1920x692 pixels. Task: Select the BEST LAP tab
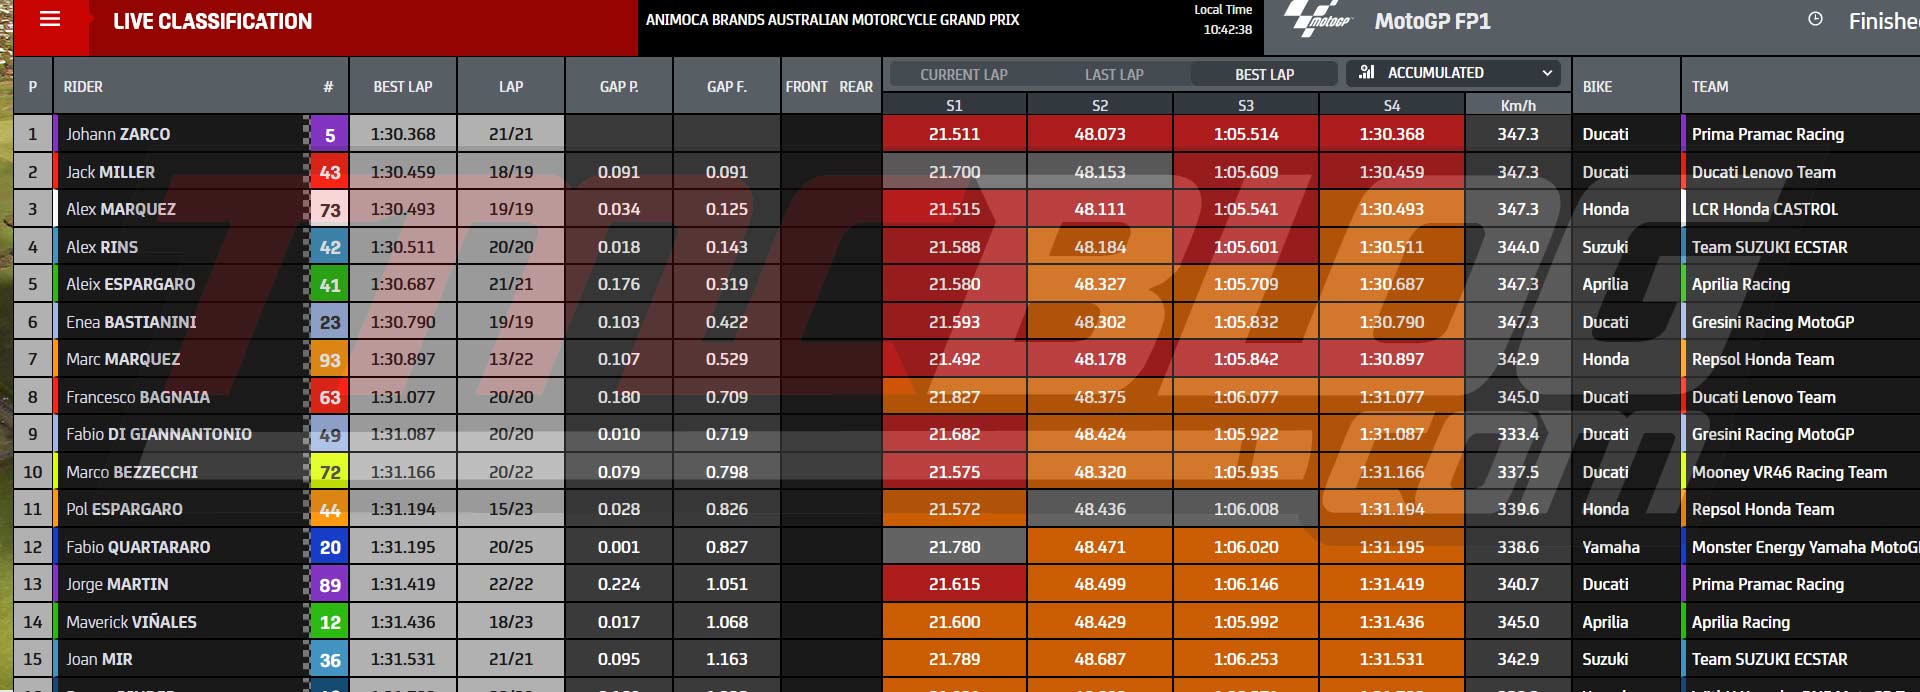point(1264,74)
